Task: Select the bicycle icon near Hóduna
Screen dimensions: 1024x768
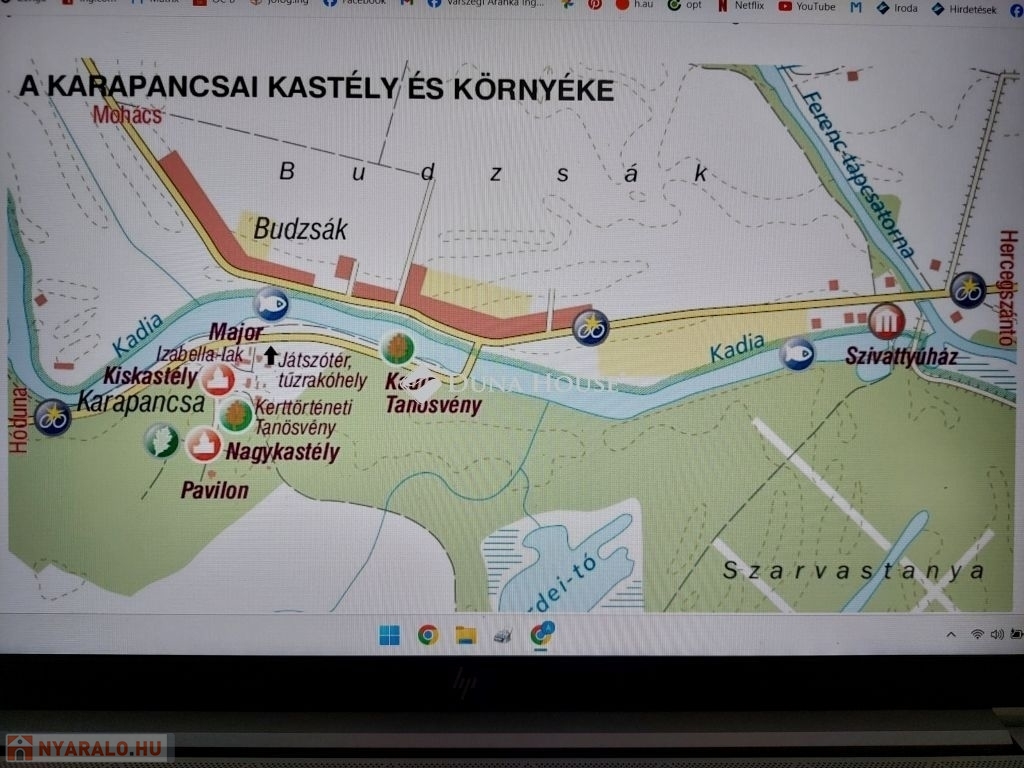Action: click(x=51, y=416)
